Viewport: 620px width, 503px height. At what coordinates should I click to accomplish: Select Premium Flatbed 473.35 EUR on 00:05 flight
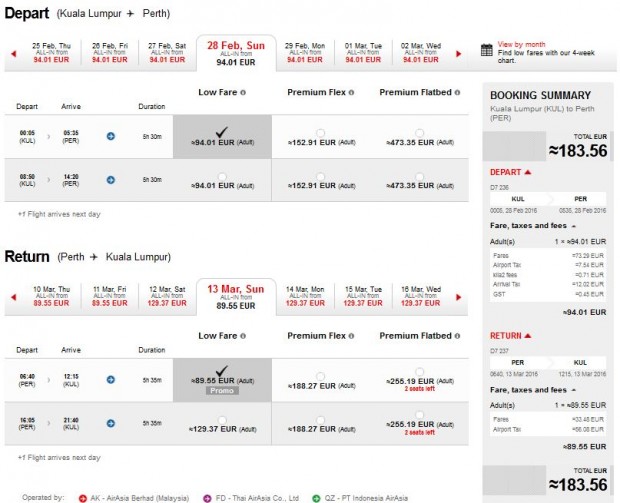(x=420, y=133)
